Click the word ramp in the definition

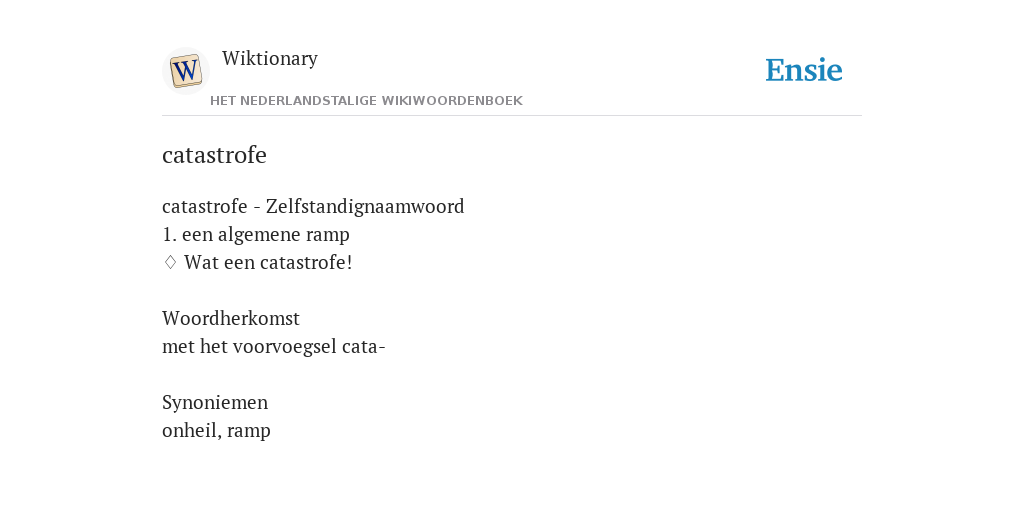coord(328,236)
